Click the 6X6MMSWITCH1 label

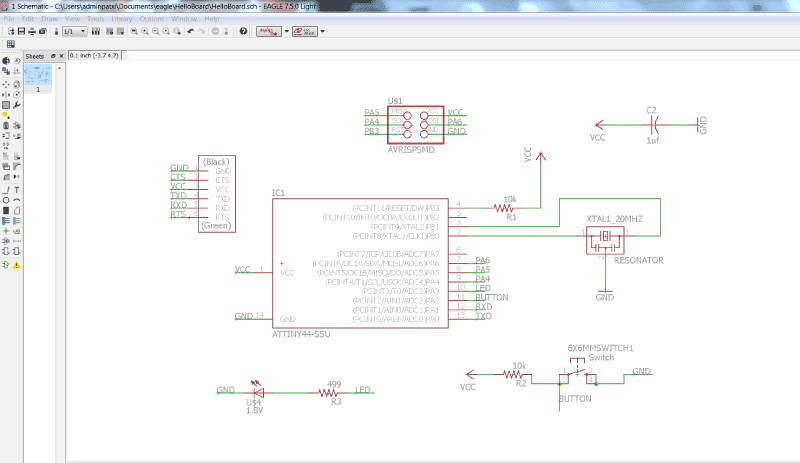pyautogui.click(x=601, y=348)
